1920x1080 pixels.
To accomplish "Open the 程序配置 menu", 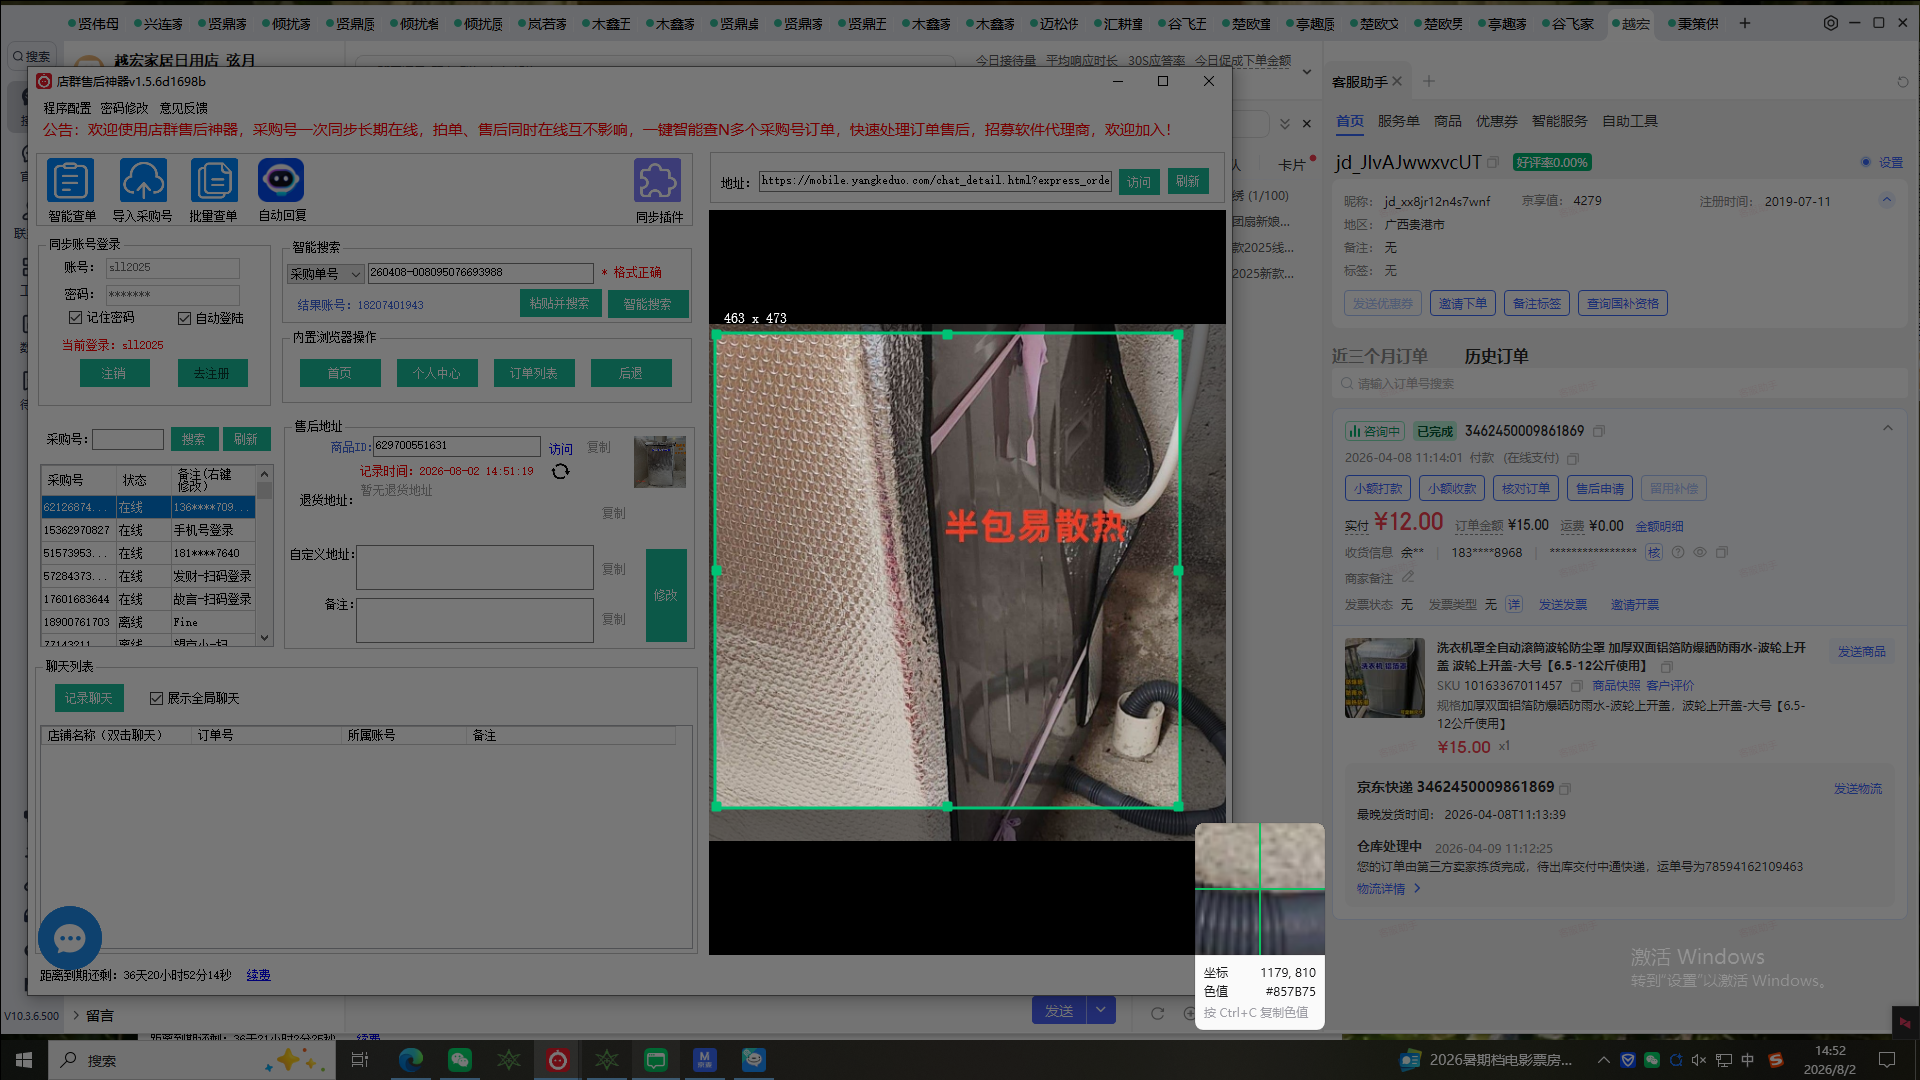I will (x=67, y=108).
